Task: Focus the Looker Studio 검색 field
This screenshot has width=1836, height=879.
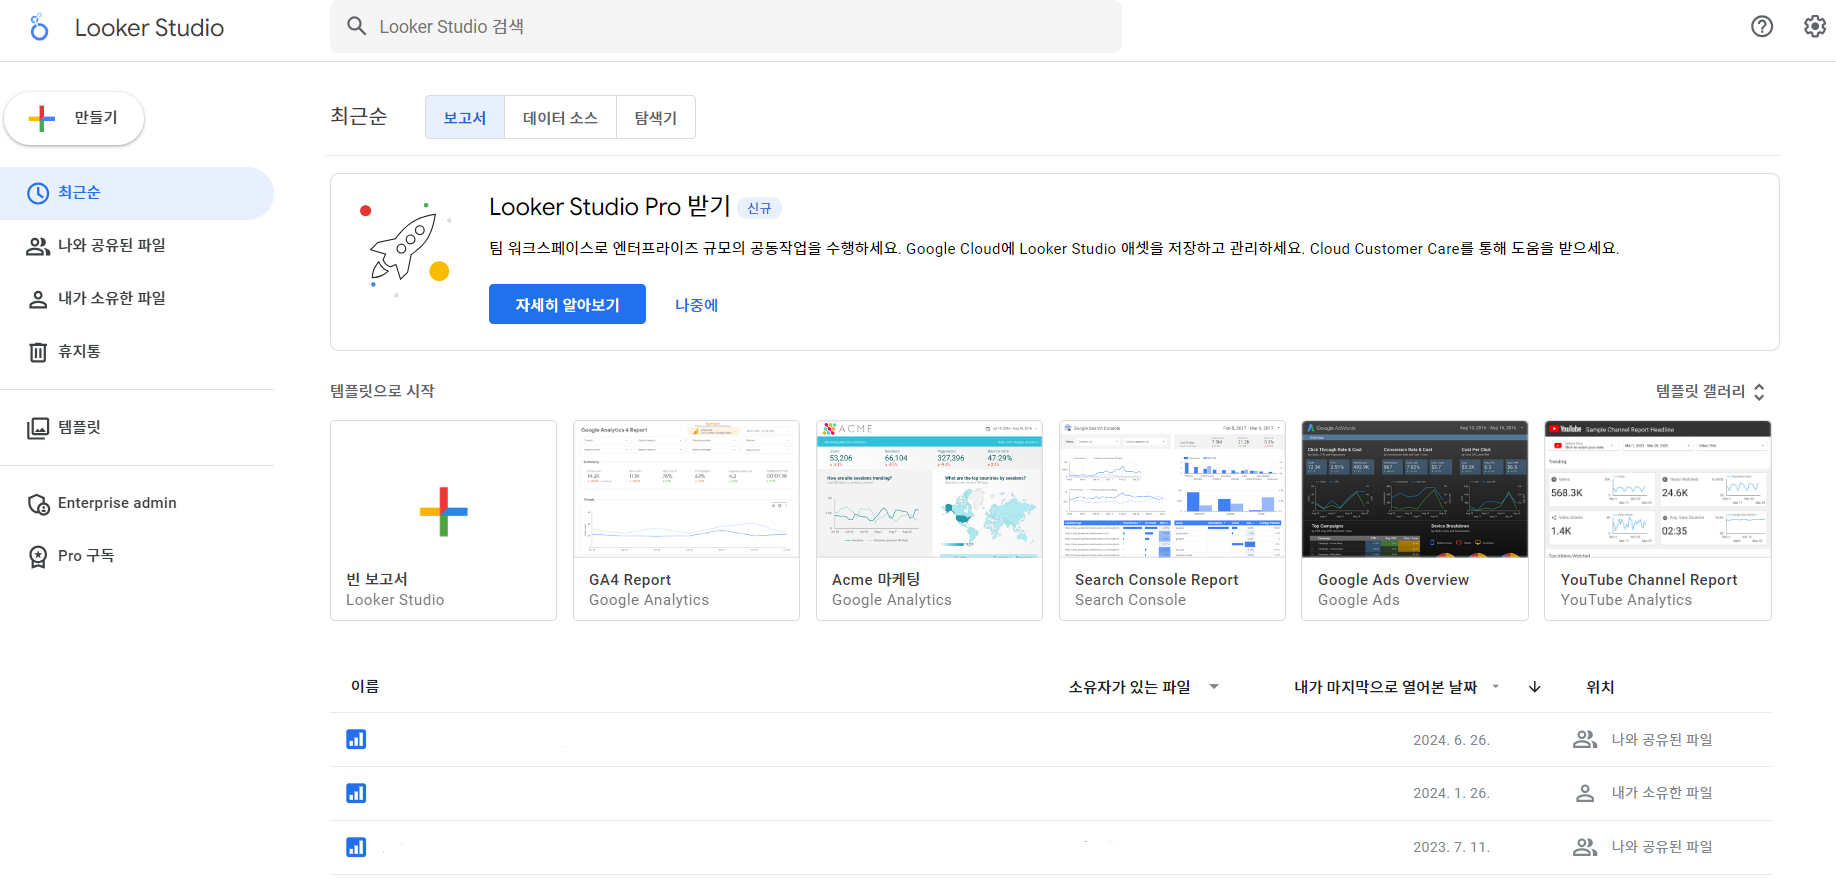Action: click(726, 26)
